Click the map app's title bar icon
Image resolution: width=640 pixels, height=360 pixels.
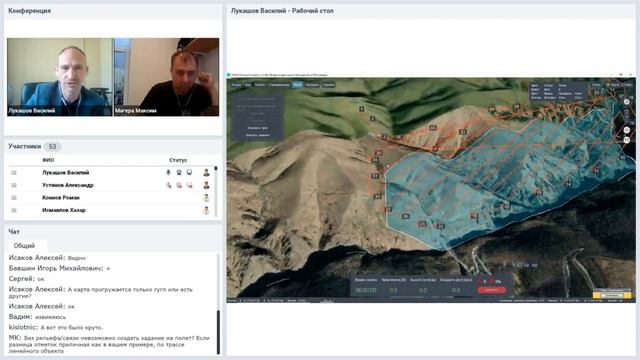tap(229, 75)
